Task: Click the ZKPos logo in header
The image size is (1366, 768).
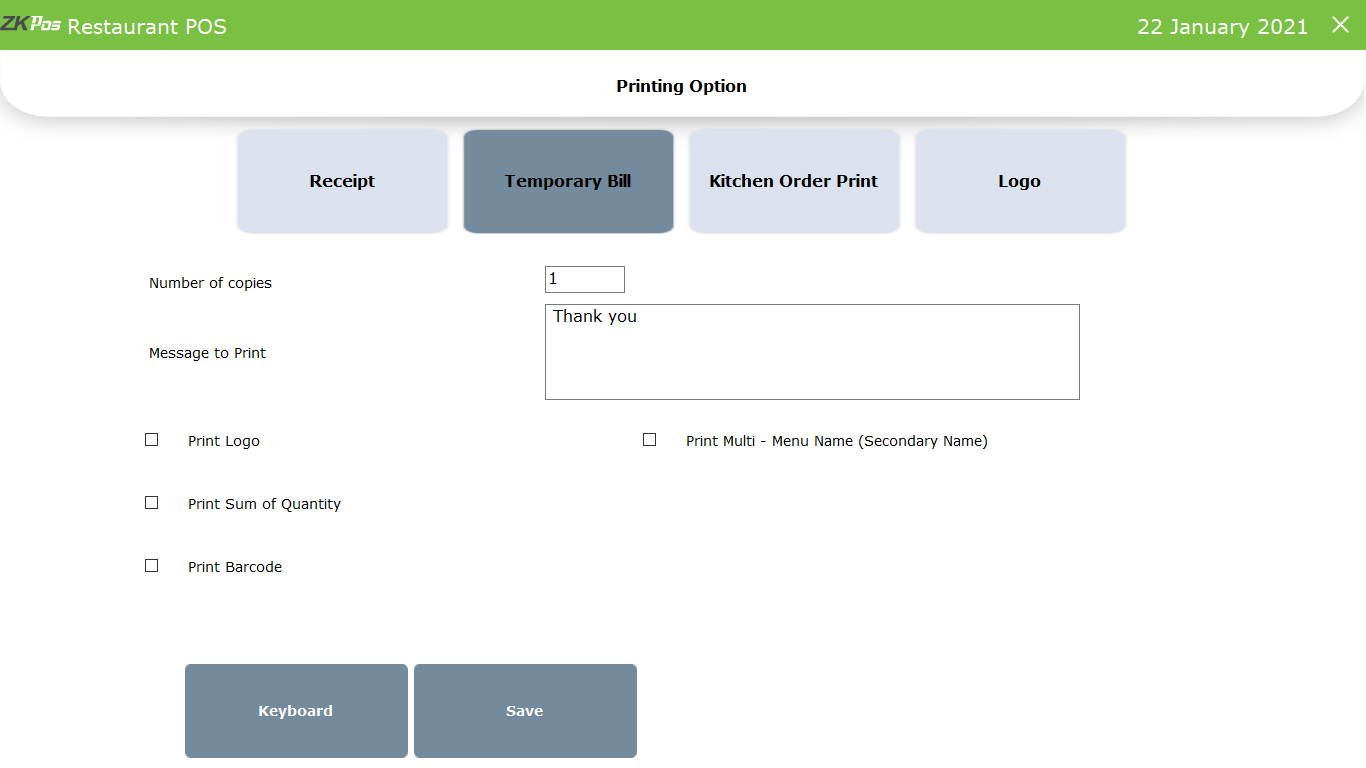Action: coord(31,24)
